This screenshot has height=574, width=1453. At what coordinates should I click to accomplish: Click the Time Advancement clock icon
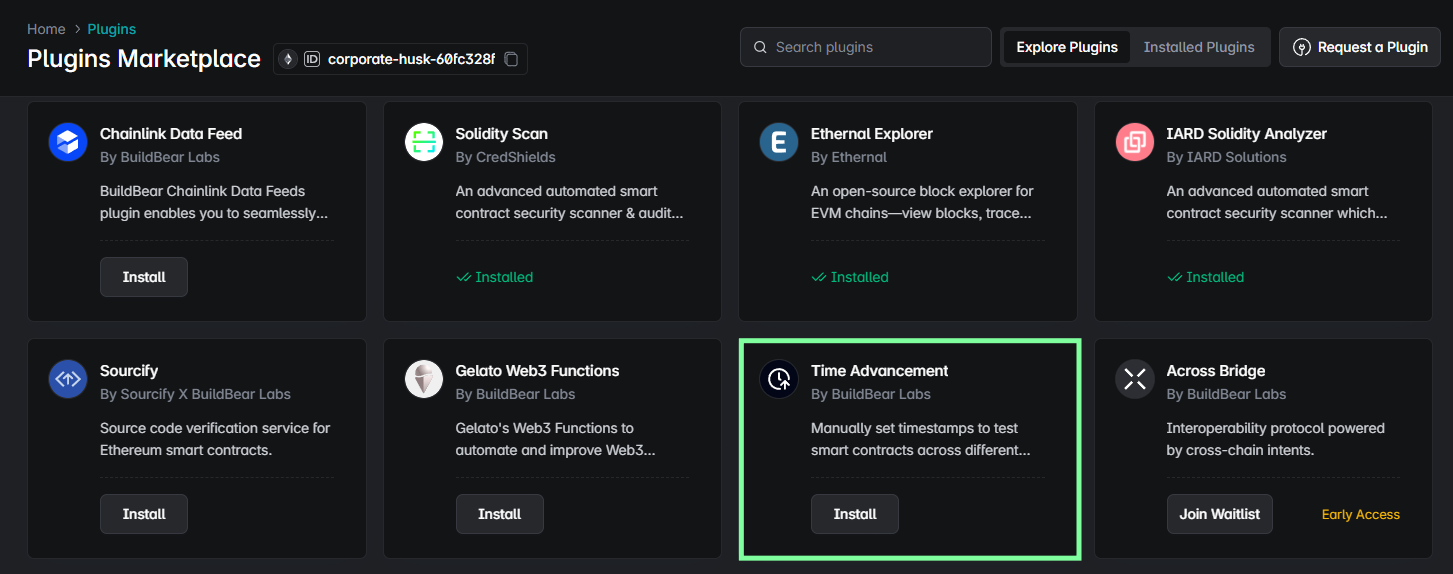tap(779, 379)
